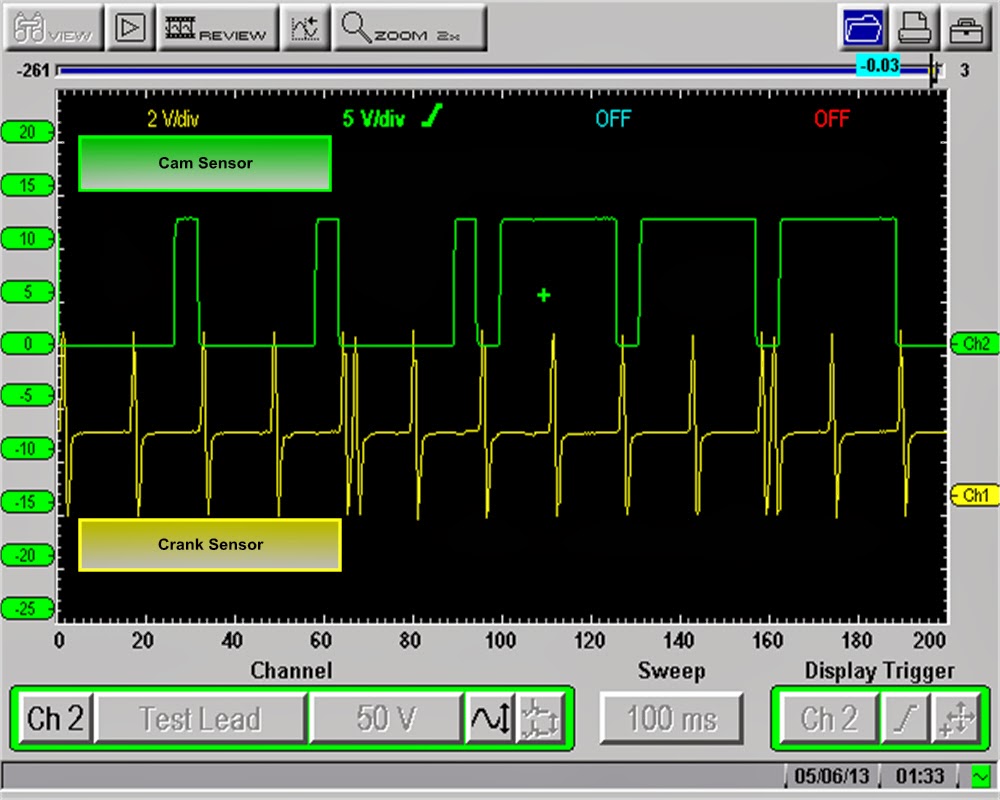This screenshot has width=1000, height=800.
Task: Open the toolbox icon
Action: (966, 28)
